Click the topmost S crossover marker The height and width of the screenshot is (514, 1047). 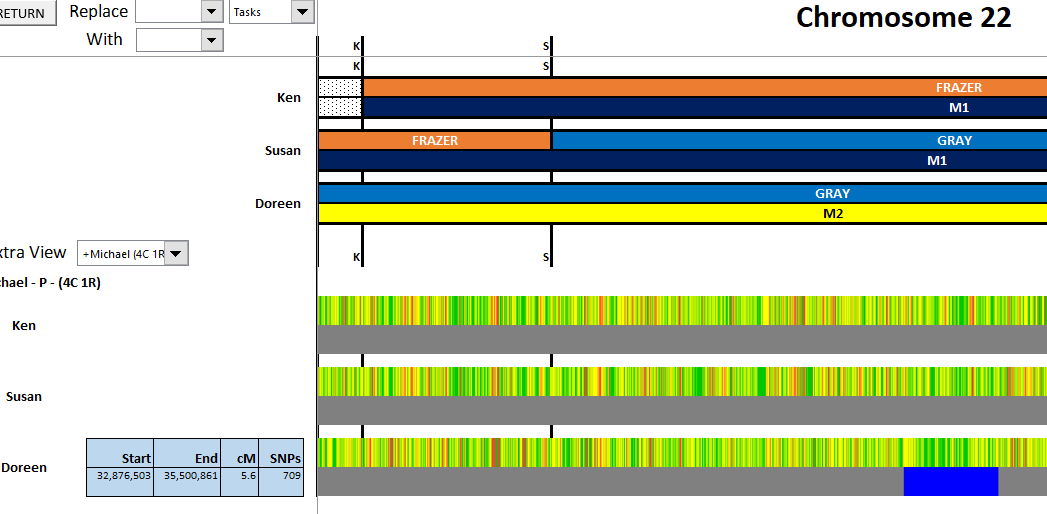pos(546,46)
